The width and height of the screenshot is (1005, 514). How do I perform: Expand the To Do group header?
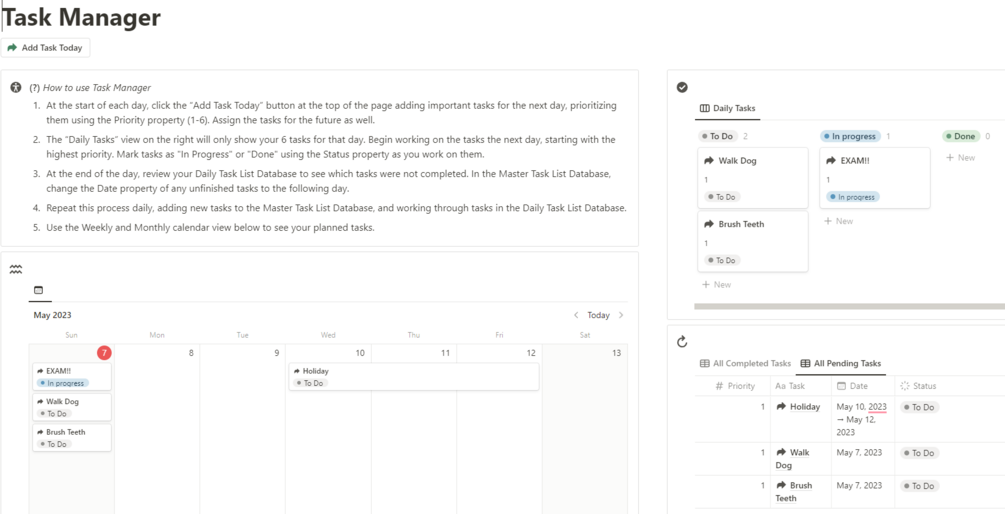[x=718, y=136]
